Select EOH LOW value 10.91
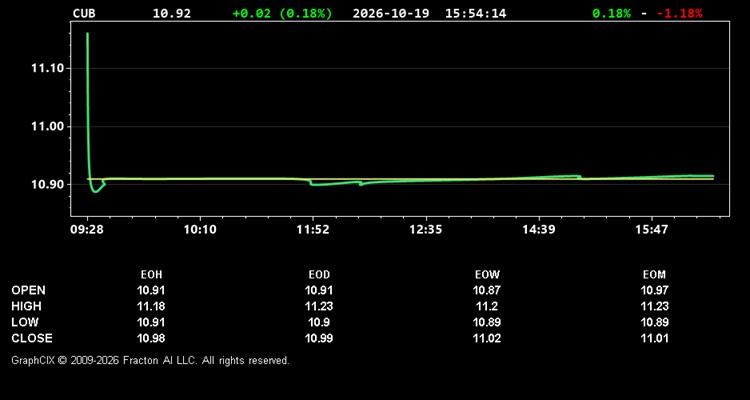The height and width of the screenshot is (400, 750). click(x=151, y=322)
